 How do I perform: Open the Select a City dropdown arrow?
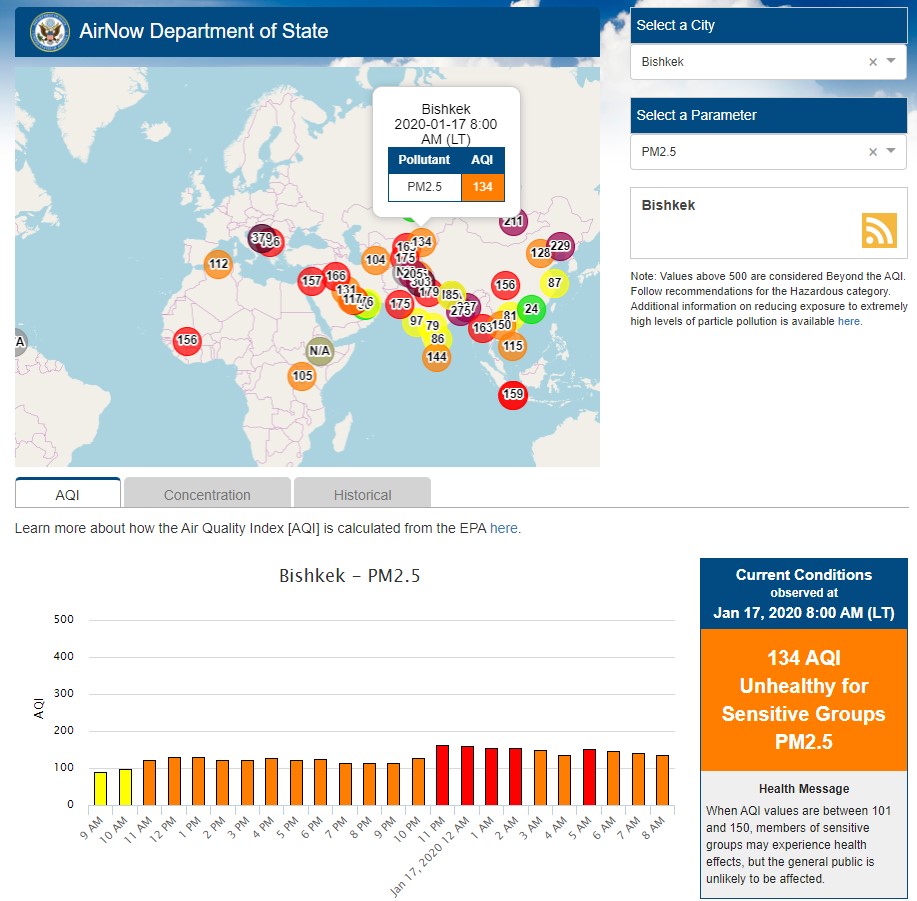(891, 61)
